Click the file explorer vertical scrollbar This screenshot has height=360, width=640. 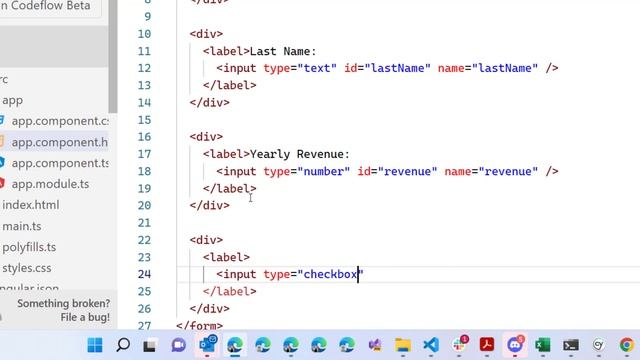point(113,57)
